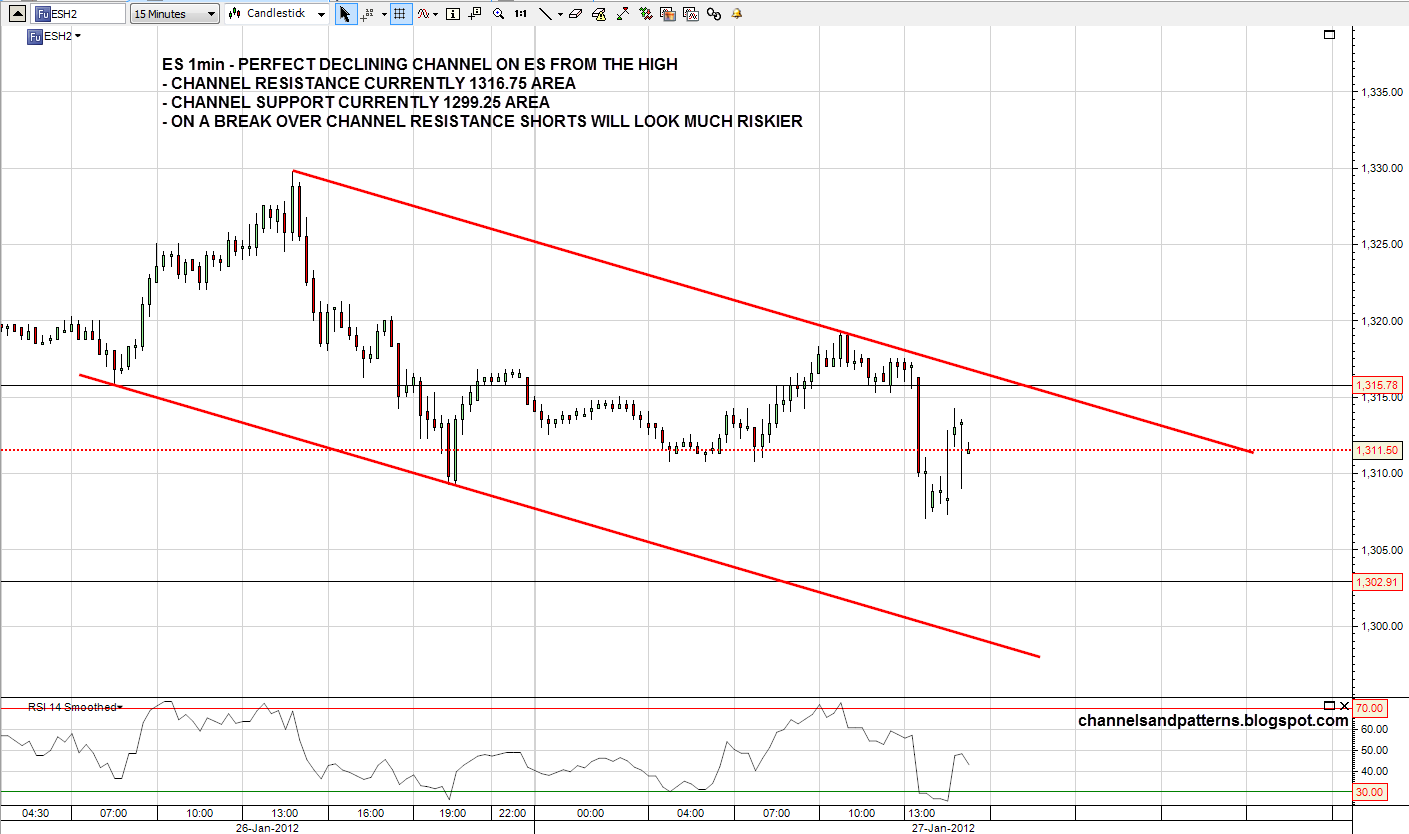1409x834 pixels.
Task: Reset chart scale with 1:1 button
Action: point(521,14)
